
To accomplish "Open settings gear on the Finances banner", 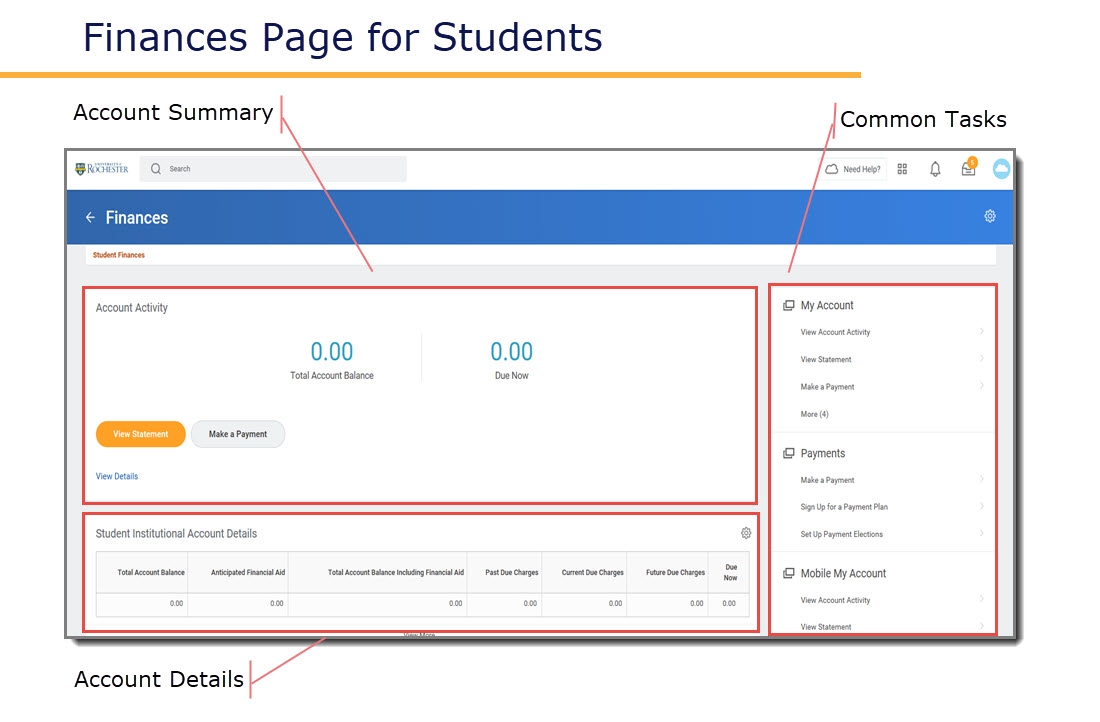I will [989, 216].
